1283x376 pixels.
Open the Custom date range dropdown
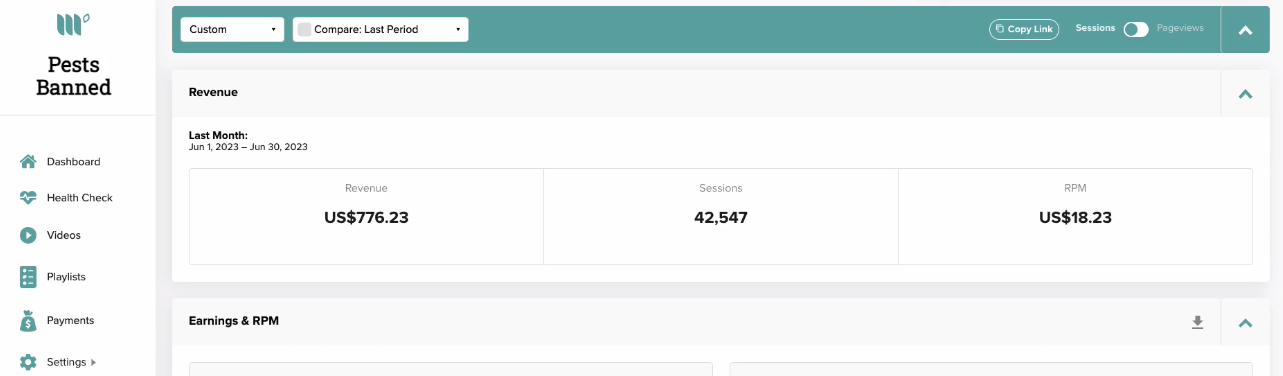(232, 29)
